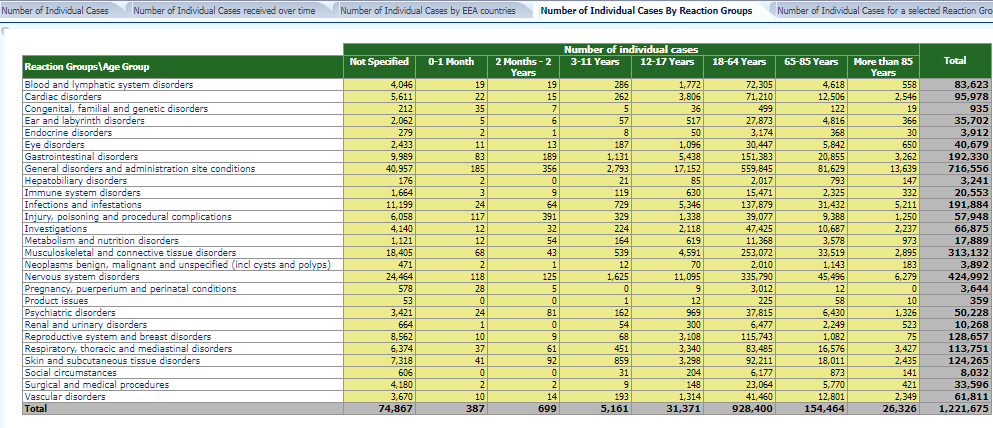The image size is (993, 428).
Task: Open the Number of Individual Cases tab
Action: 56,10
